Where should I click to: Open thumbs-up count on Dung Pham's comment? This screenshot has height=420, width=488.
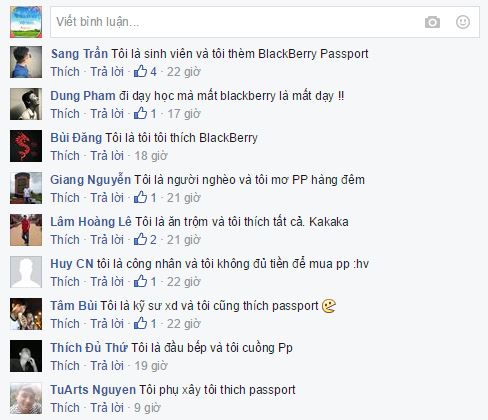(x=145, y=113)
